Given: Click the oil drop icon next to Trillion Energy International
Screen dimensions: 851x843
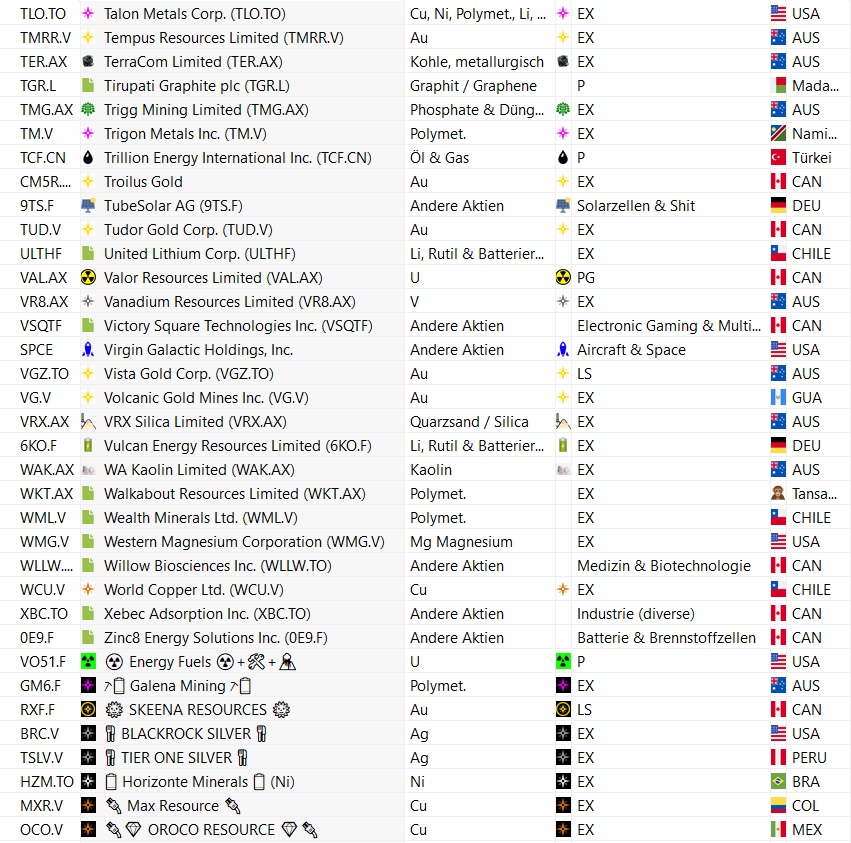Looking at the screenshot, I should tap(88, 157).
